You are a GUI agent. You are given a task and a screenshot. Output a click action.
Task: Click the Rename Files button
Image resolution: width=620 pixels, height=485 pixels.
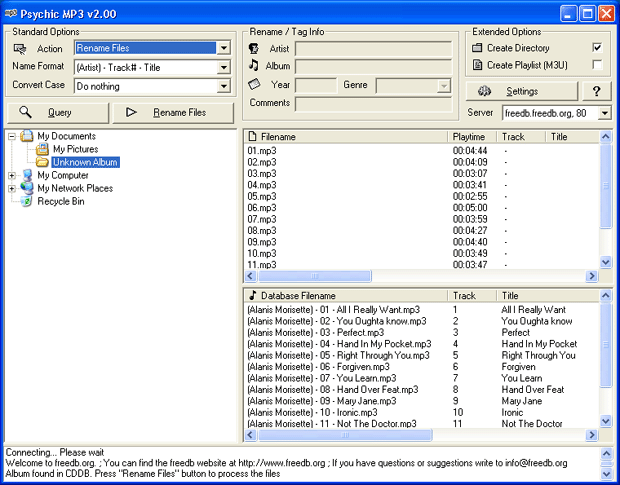(173, 113)
